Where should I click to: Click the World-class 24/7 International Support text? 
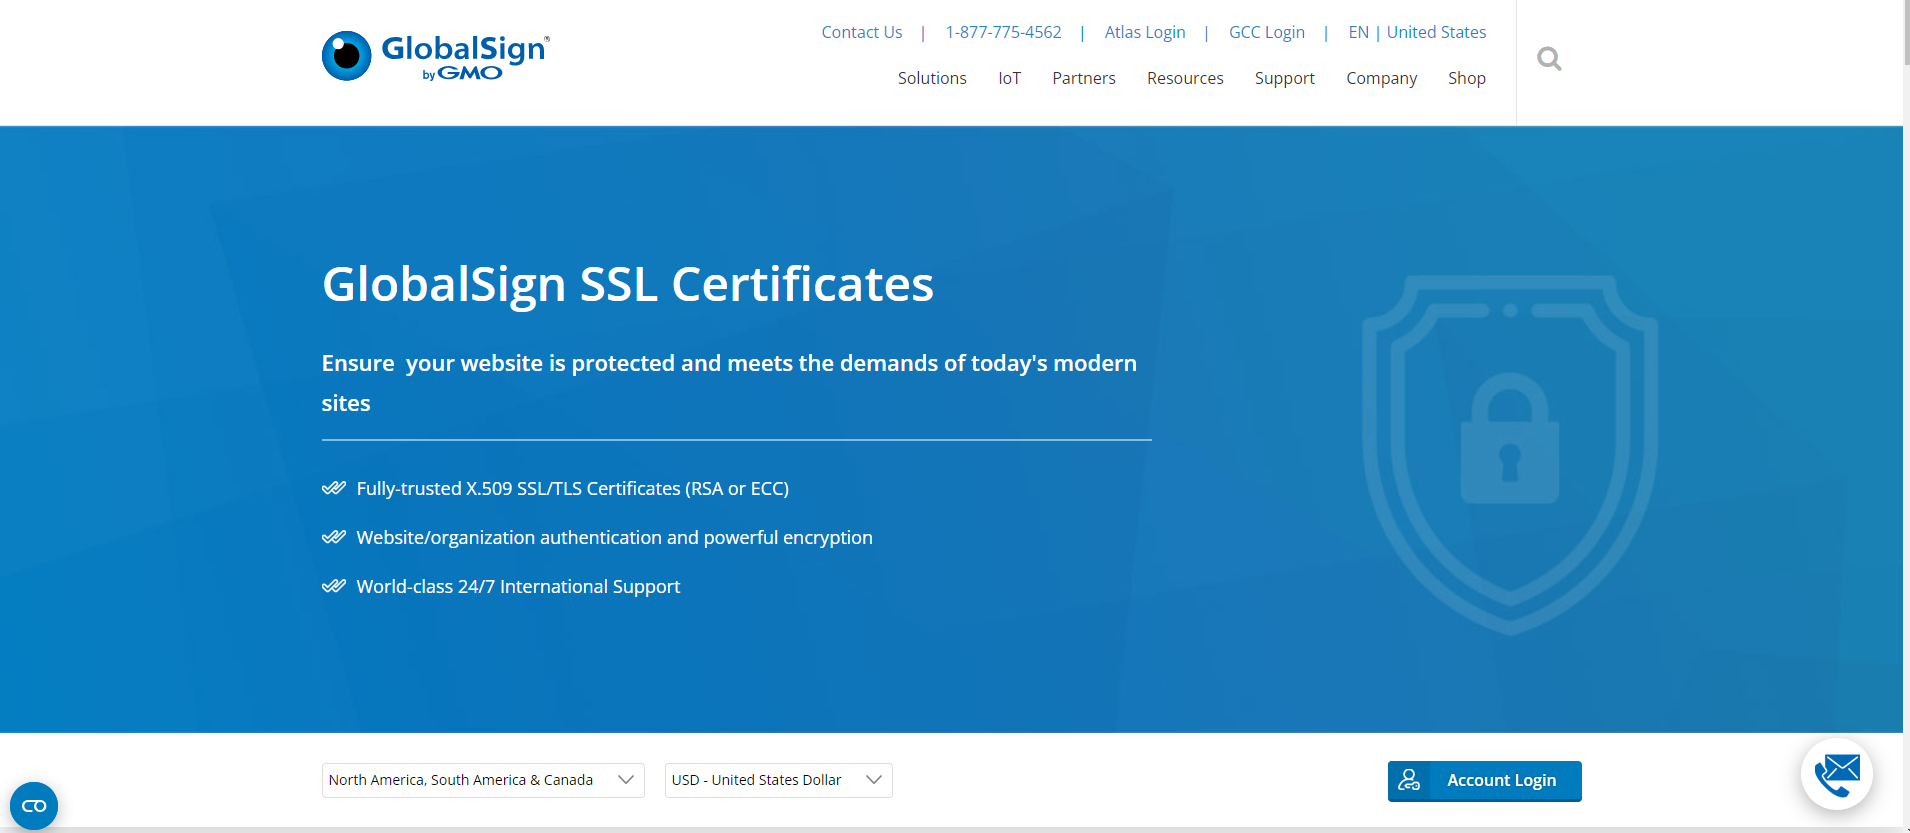(x=518, y=586)
